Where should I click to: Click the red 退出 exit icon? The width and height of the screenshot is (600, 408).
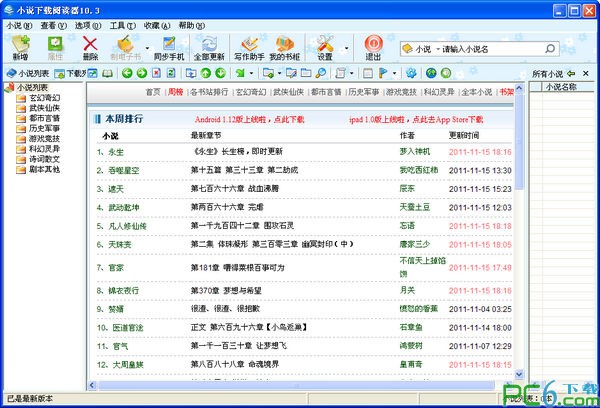point(373,48)
